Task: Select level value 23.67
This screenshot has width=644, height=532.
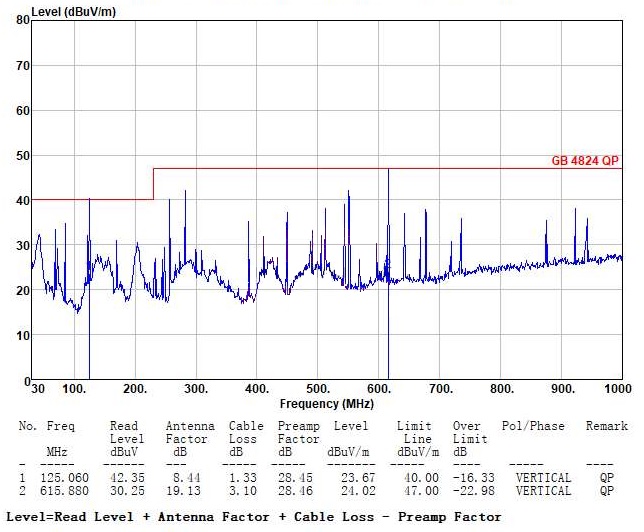Action: [x=358, y=478]
